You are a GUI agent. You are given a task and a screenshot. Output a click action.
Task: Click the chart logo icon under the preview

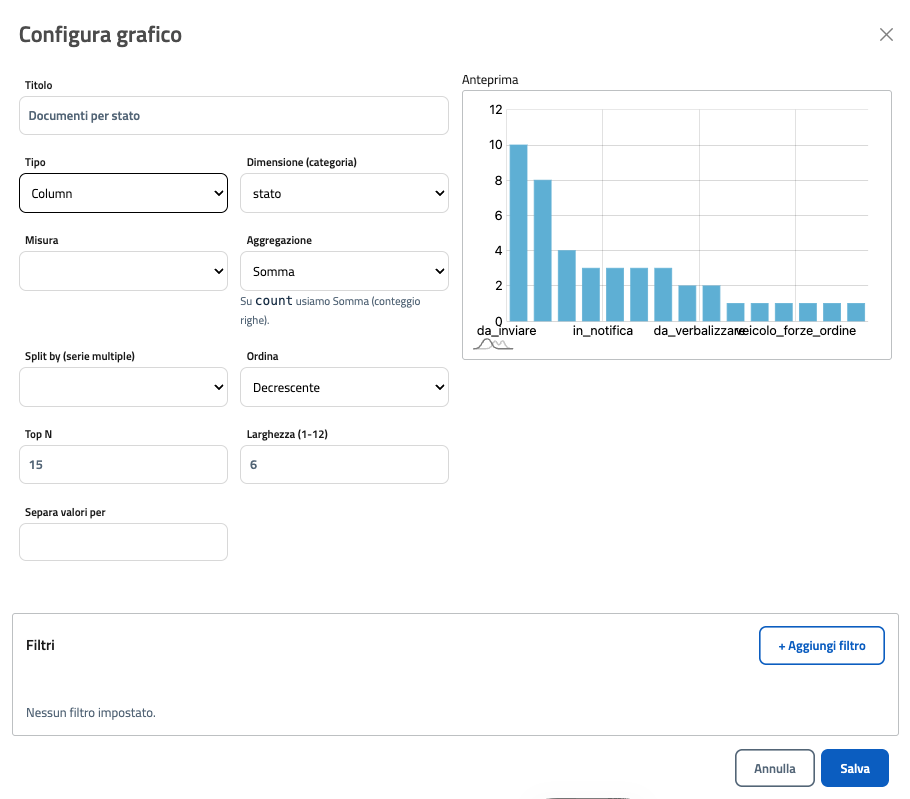tap(492, 345)
